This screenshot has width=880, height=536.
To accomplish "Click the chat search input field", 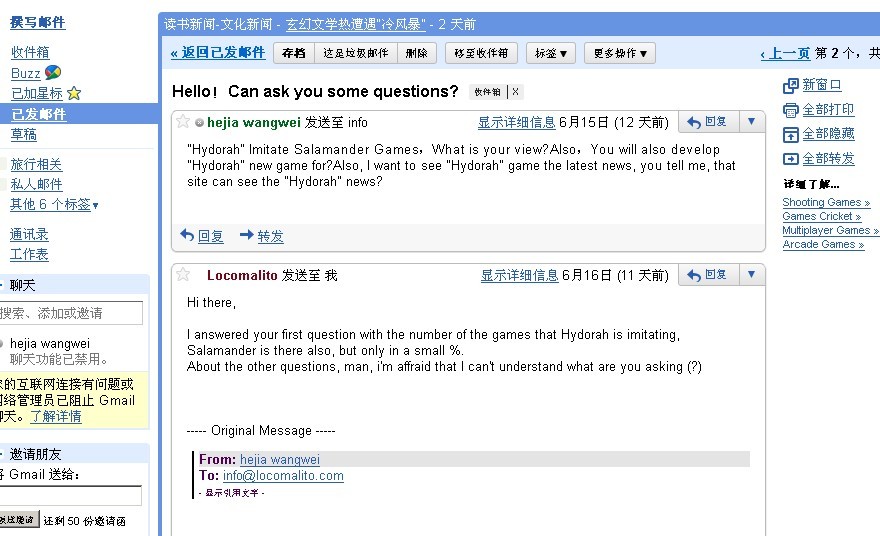I will (70, 313).
